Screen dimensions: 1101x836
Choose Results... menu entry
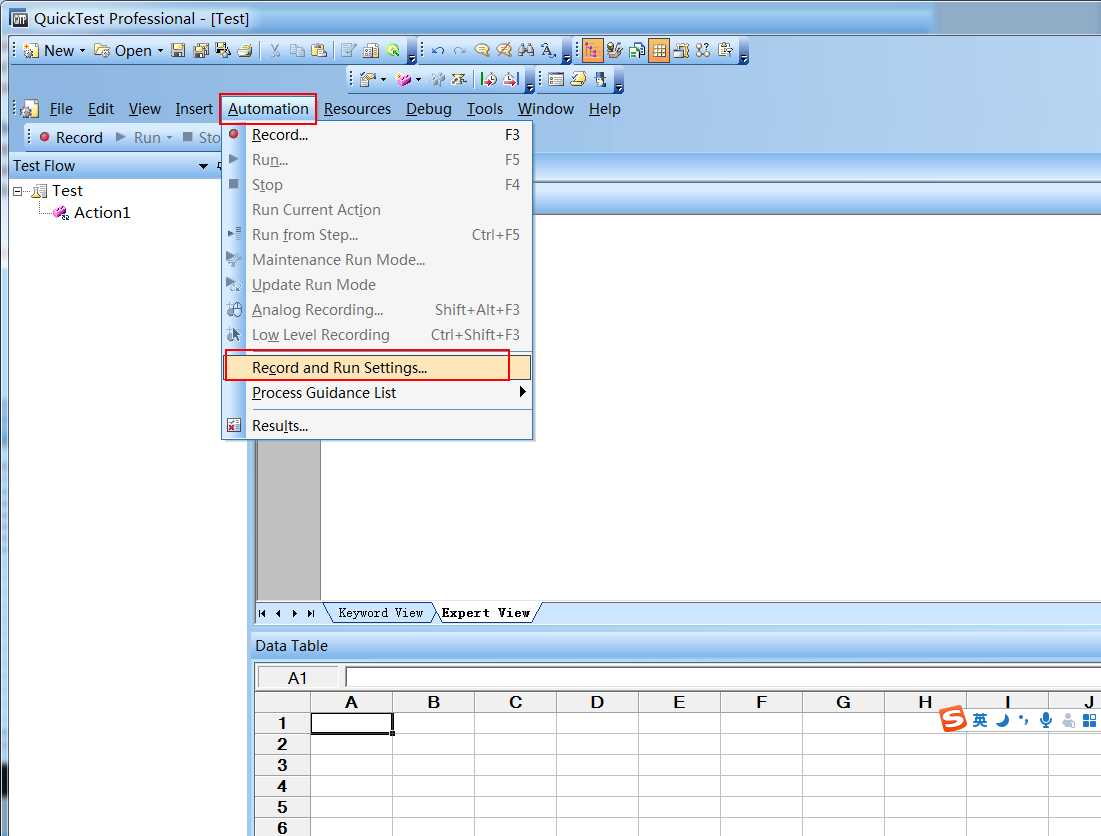tap(377, 426)
